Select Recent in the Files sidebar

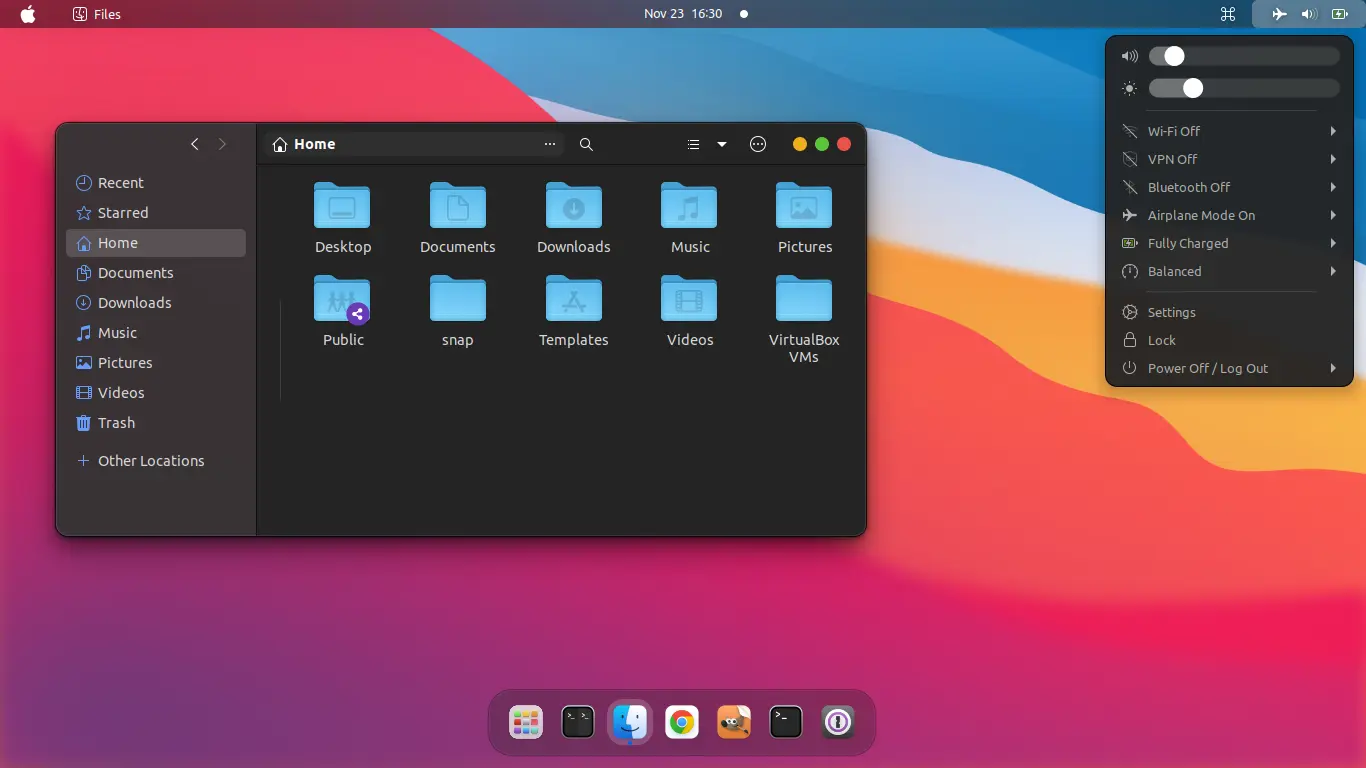(120, 183)
